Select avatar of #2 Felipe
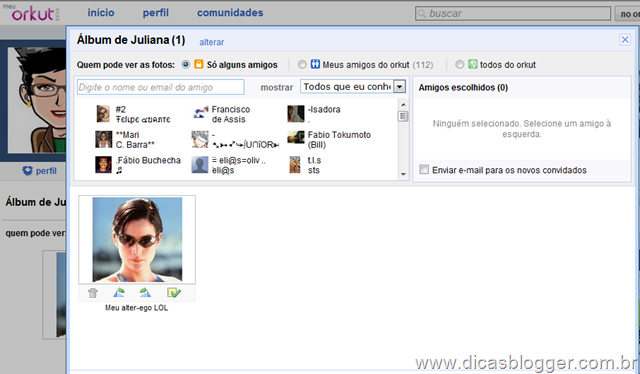Screen dimensions: 640x374 pos(103,114)
